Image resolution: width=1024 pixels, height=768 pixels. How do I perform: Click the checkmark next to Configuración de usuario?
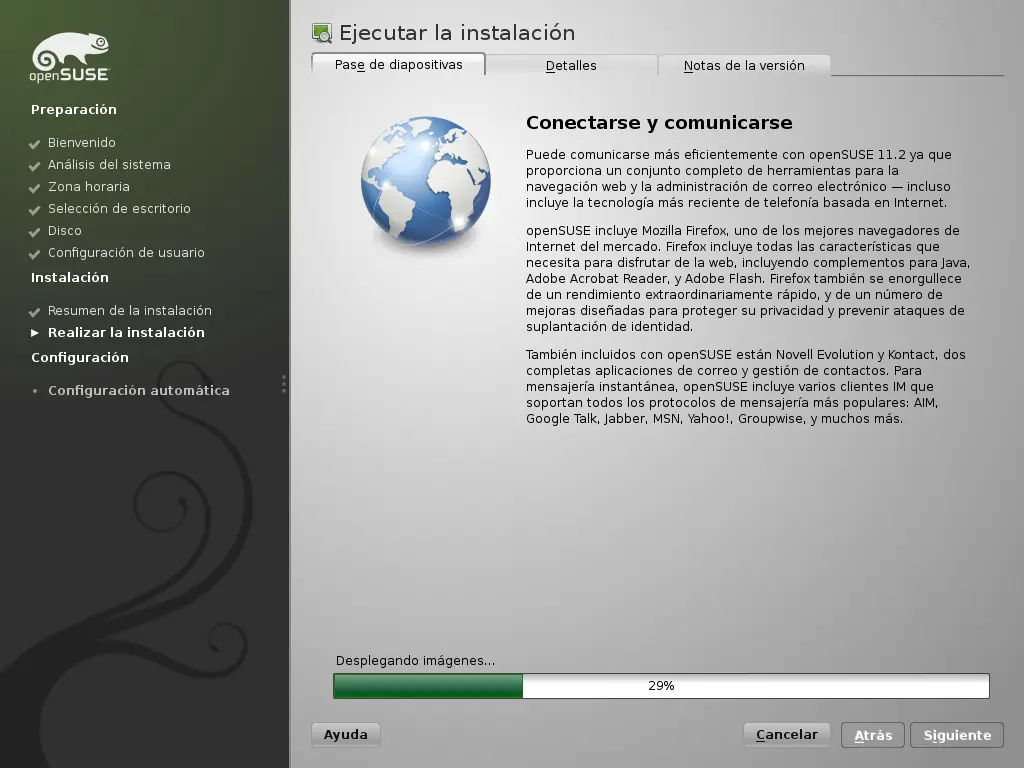35,254
